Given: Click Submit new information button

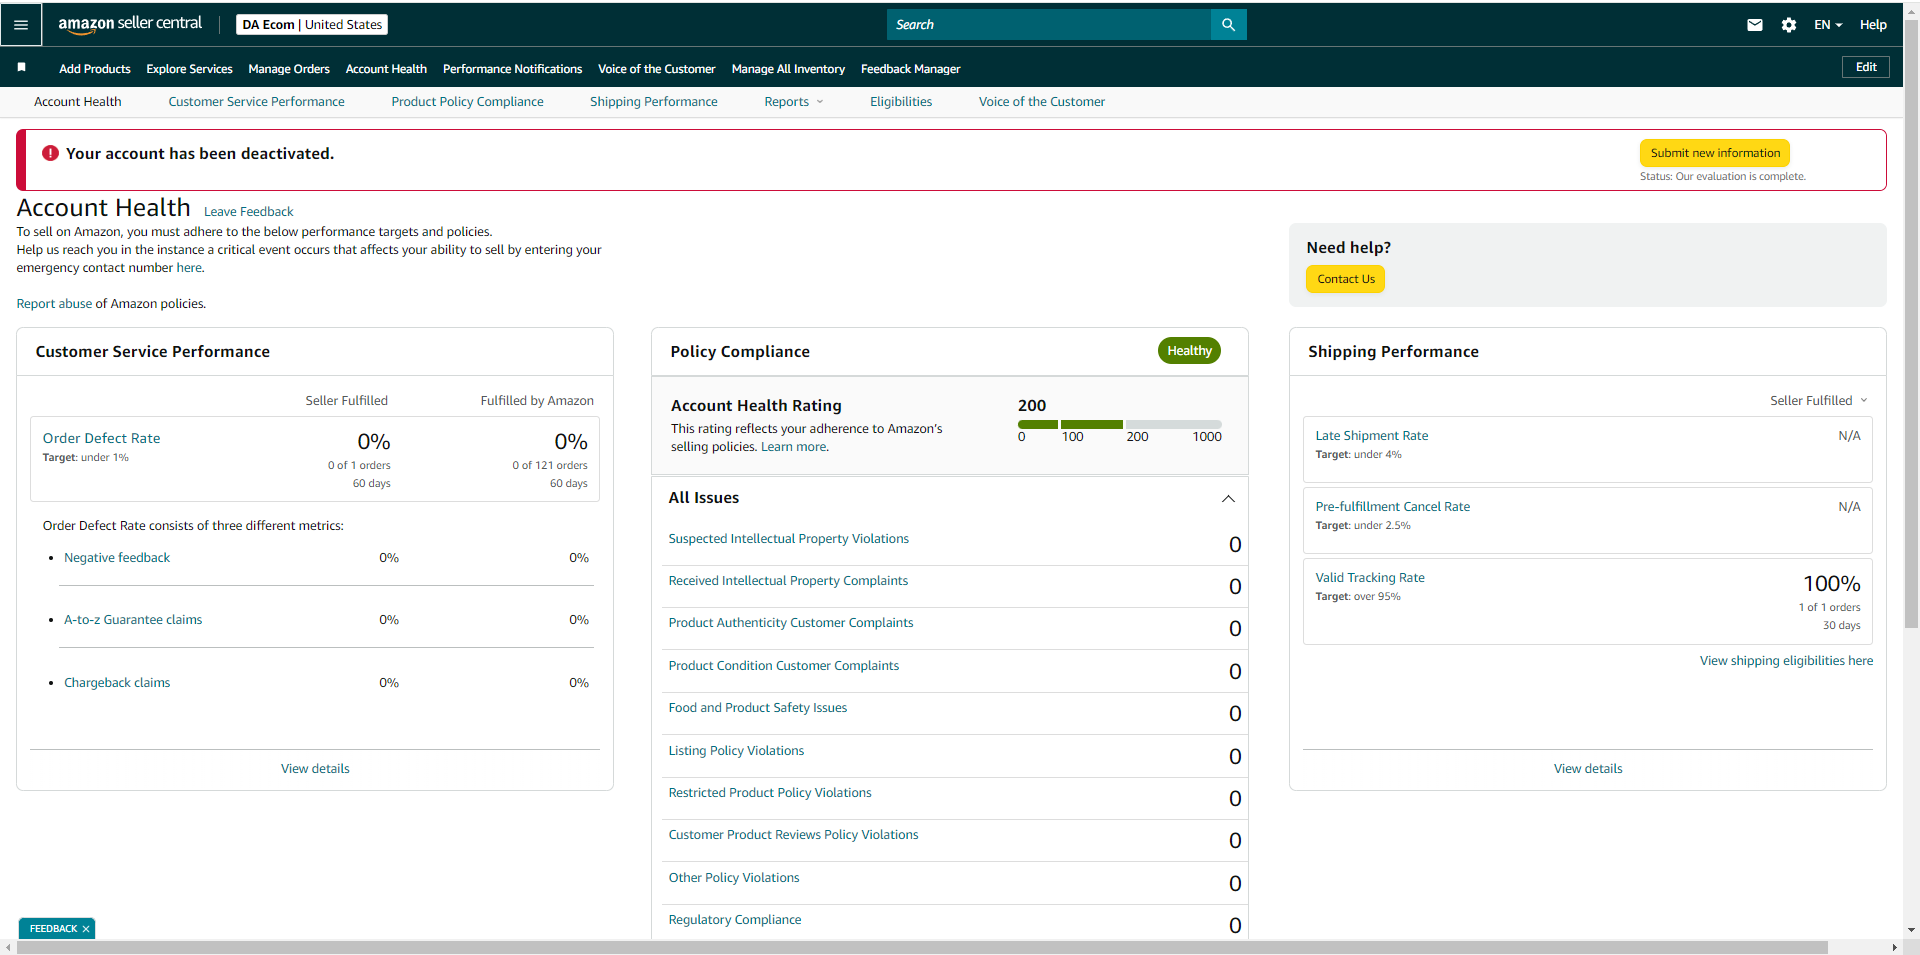Looking at the screenshot, I should 1715,153.
